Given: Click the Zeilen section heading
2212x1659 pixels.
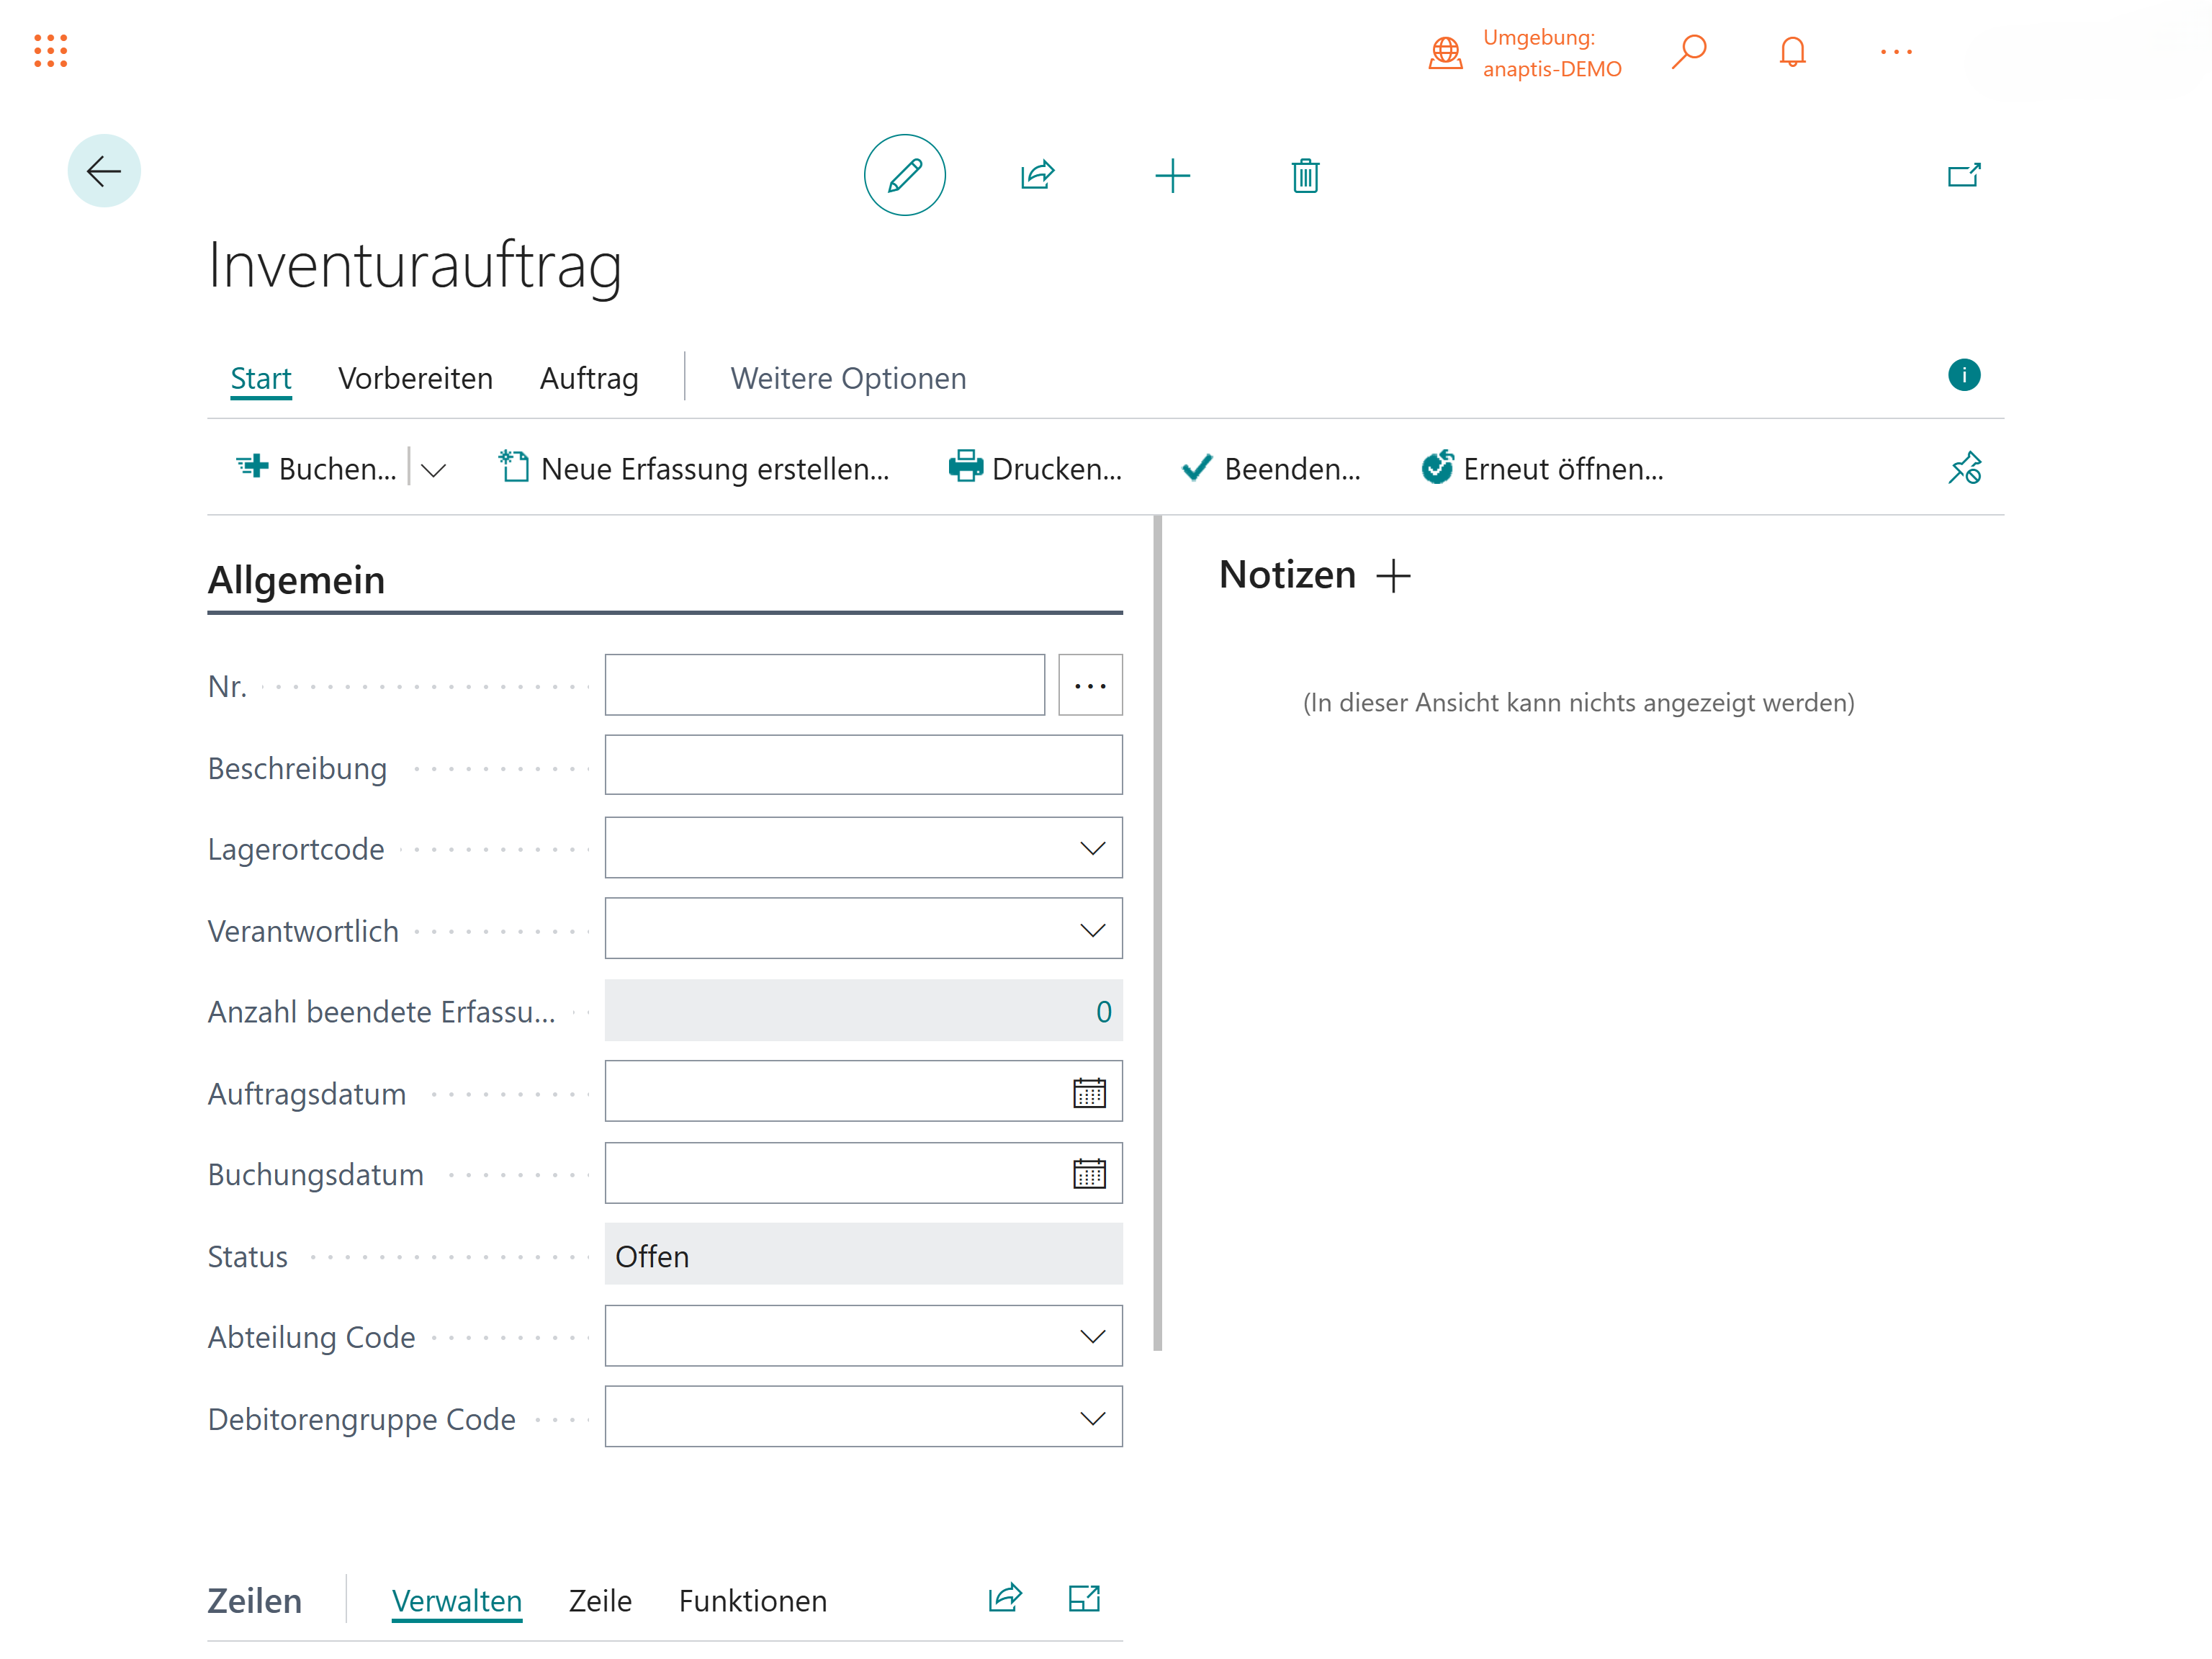Looking at the screenshot, I should click(x=254, y=1601).
